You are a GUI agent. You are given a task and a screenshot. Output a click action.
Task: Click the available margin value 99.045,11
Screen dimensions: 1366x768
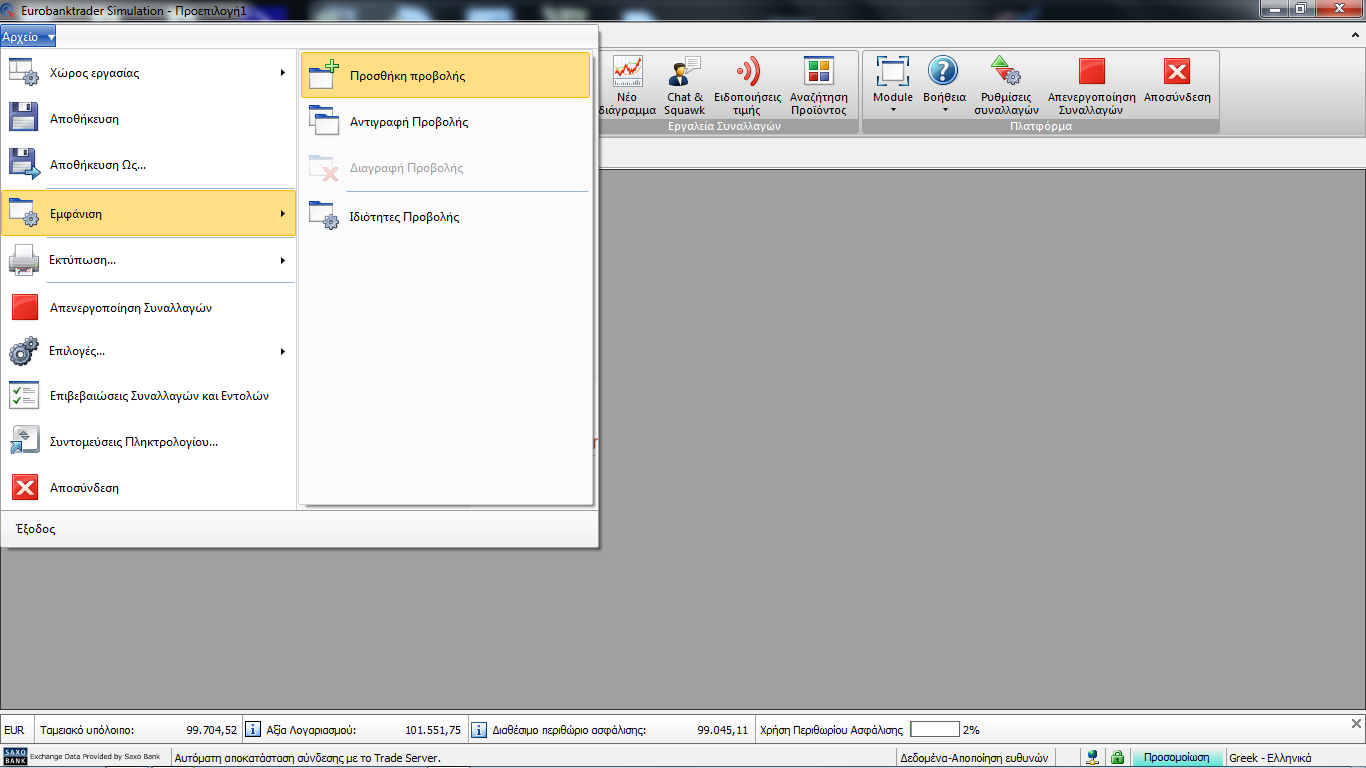click(x=723, y=730)
